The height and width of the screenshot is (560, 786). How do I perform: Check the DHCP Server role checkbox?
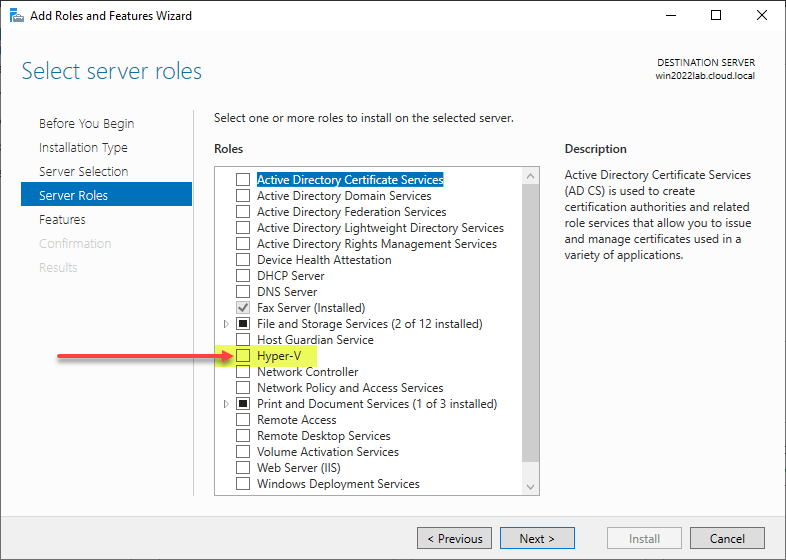coord(243,276)
